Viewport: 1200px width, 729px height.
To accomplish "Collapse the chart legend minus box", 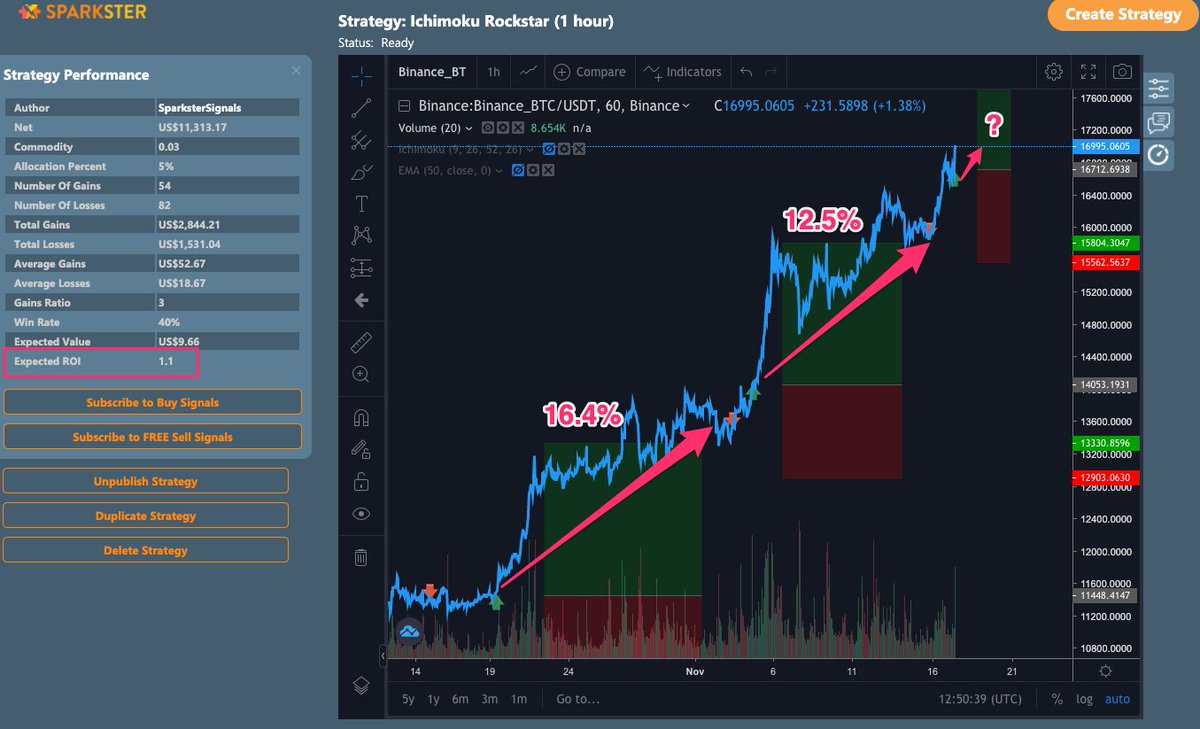I will pyautogui.click(x=404, y=106).
